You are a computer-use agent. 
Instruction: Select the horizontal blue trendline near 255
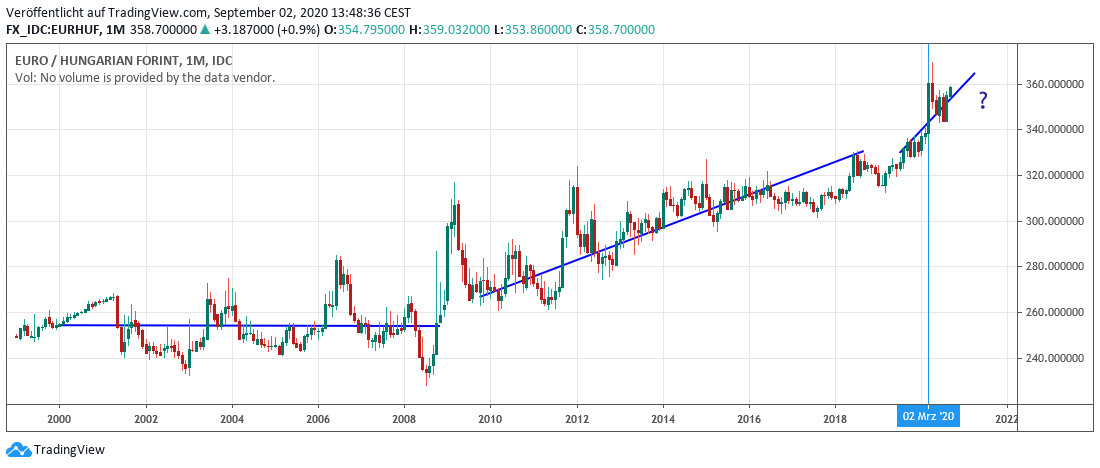pos(249,326)
